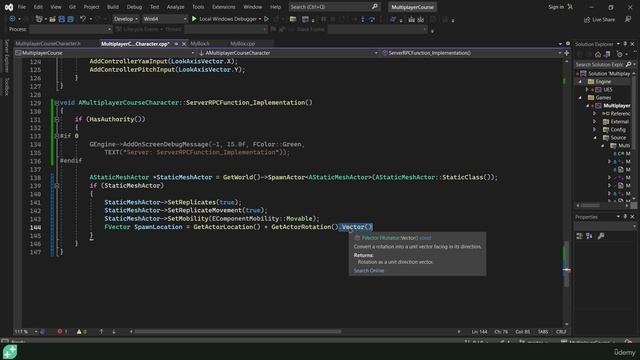The height and width of the screenshot is (360, 640).
Task: Collapse ServerRPCFunction_Implementation at line 129
Action: point(57,103)
